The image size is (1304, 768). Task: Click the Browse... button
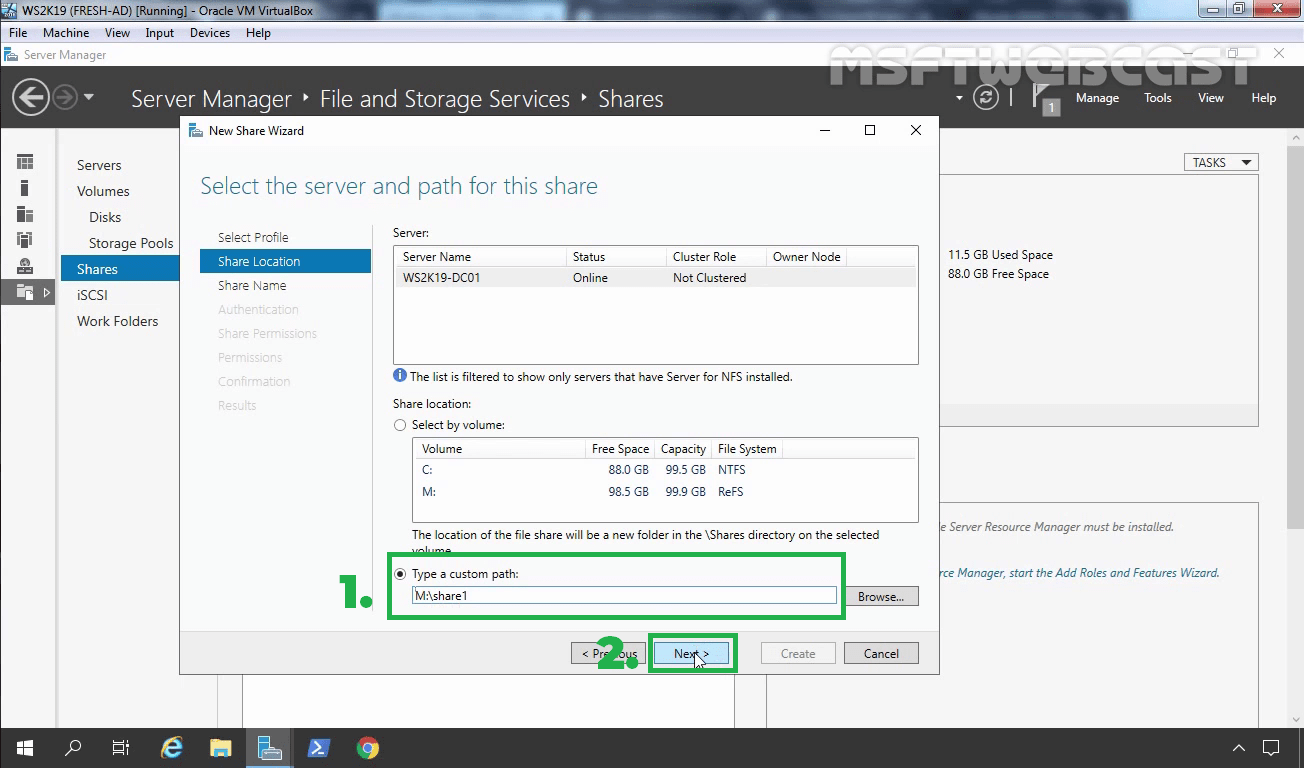pos(880,596)
